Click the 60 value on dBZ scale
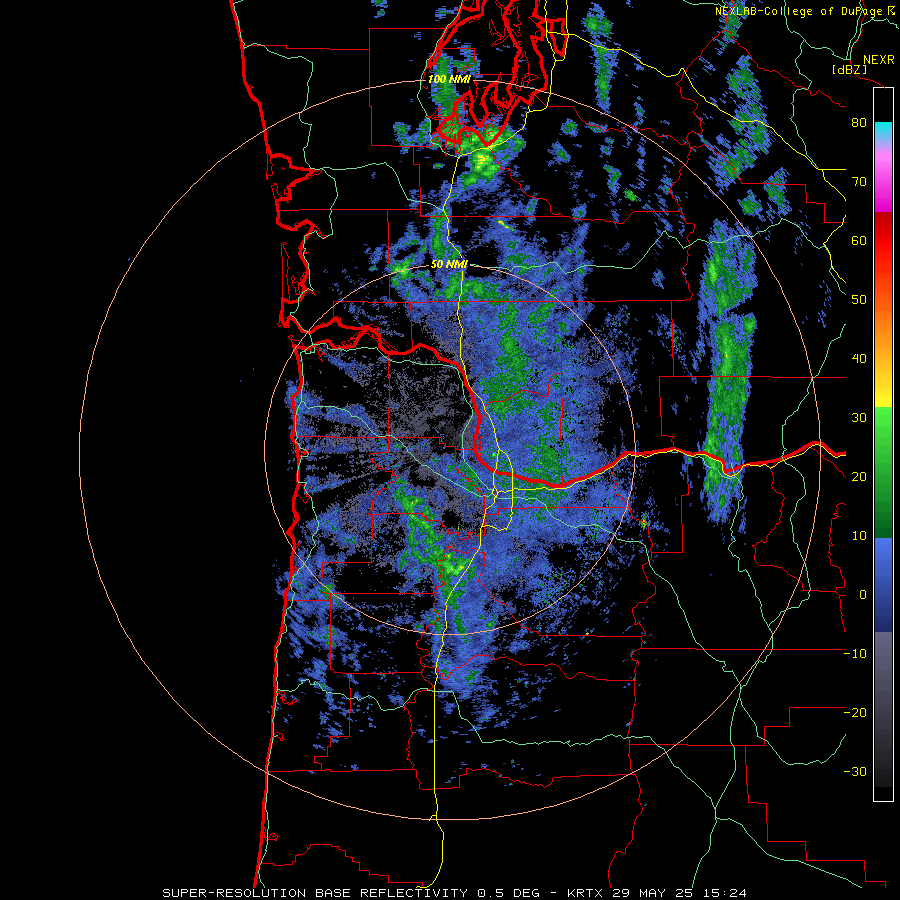 [859, 241]
